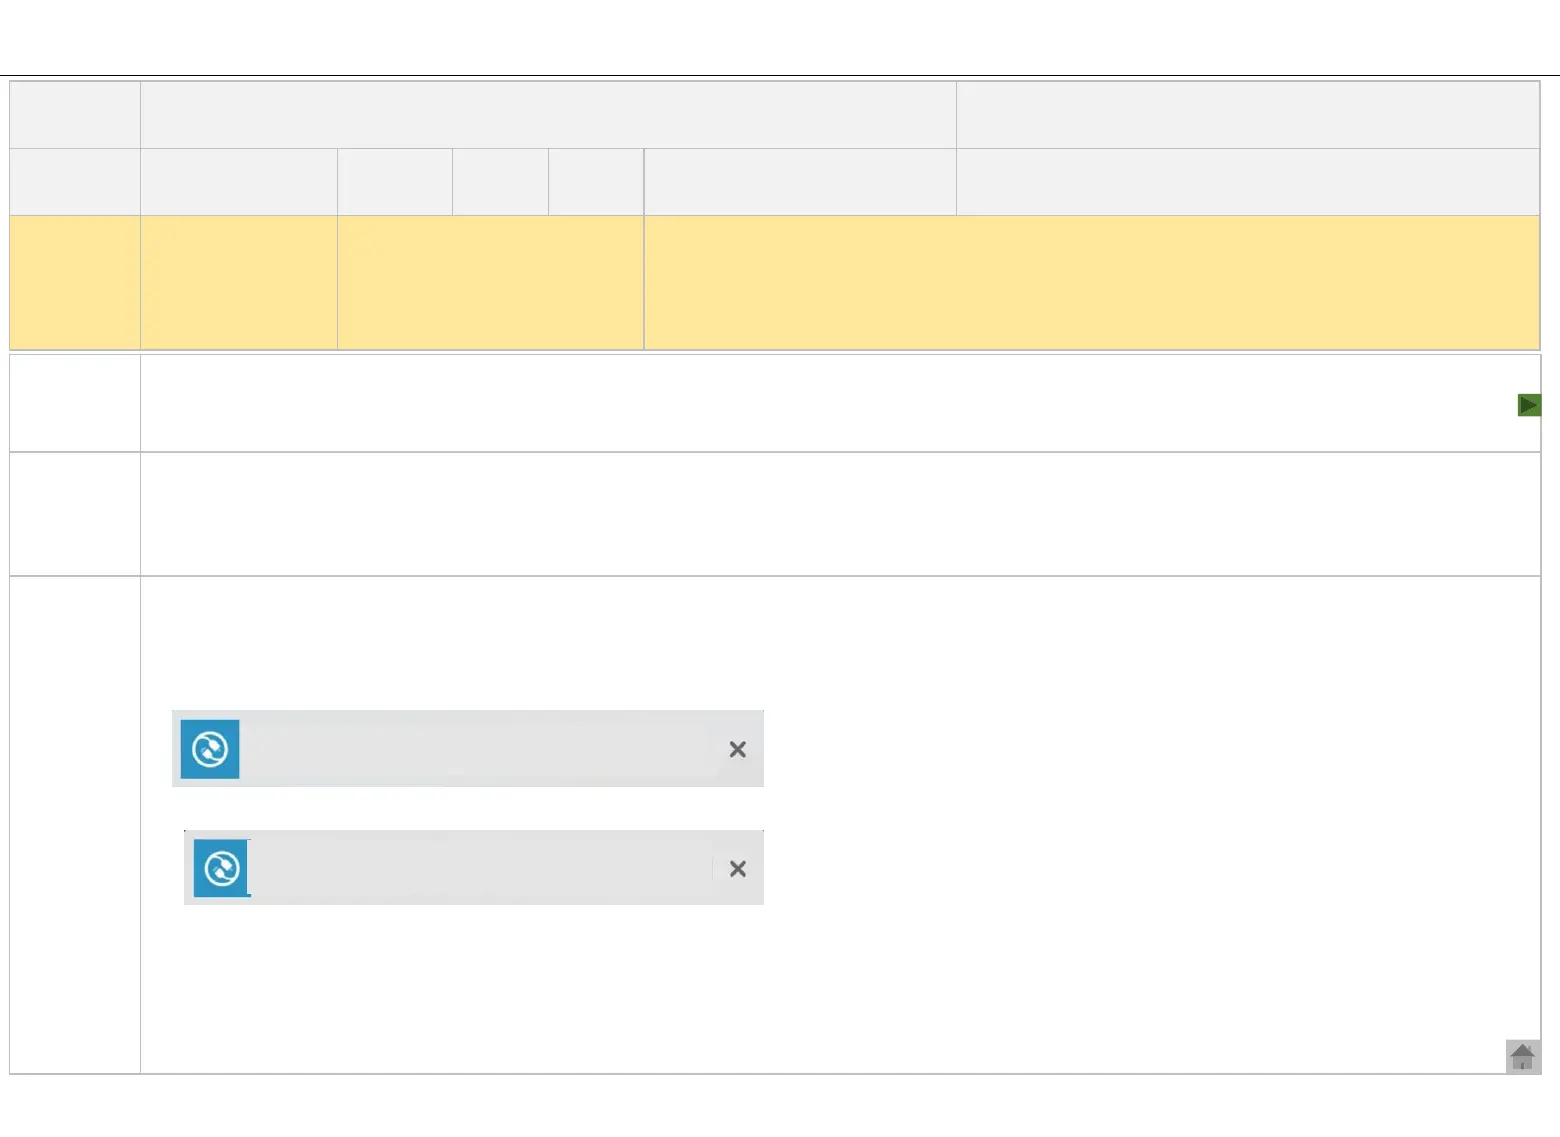The width and height of the screenshot is (1560, 1137).
Task: Click the rightmost cell in top gray header row
Action: 1247,115
